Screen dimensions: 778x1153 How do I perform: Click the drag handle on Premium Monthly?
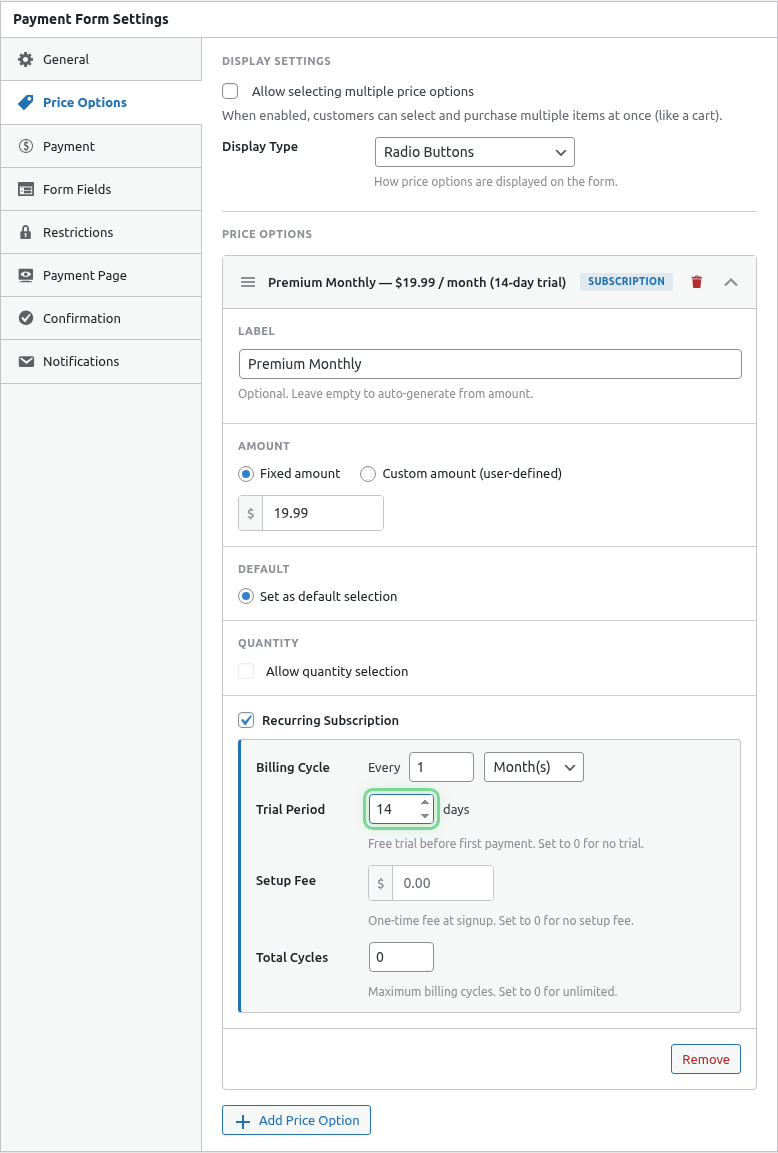[248, 282]
